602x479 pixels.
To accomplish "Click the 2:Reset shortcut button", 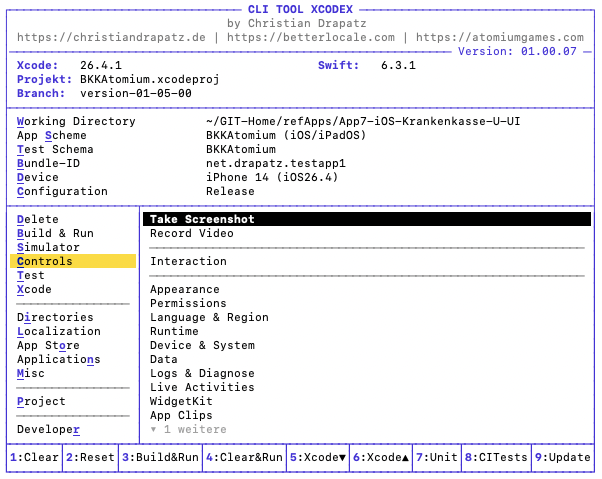I will tap(90, 457).
